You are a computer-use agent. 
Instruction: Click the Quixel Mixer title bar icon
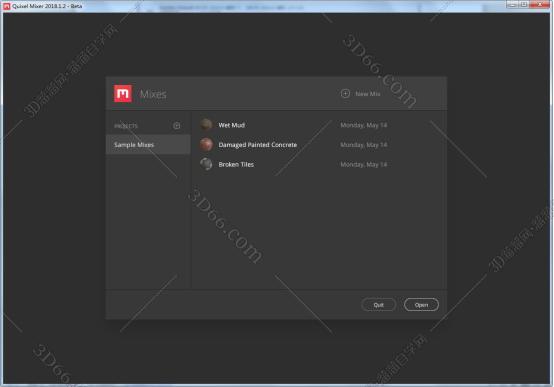pyautogui.click(x=6, y=6)
